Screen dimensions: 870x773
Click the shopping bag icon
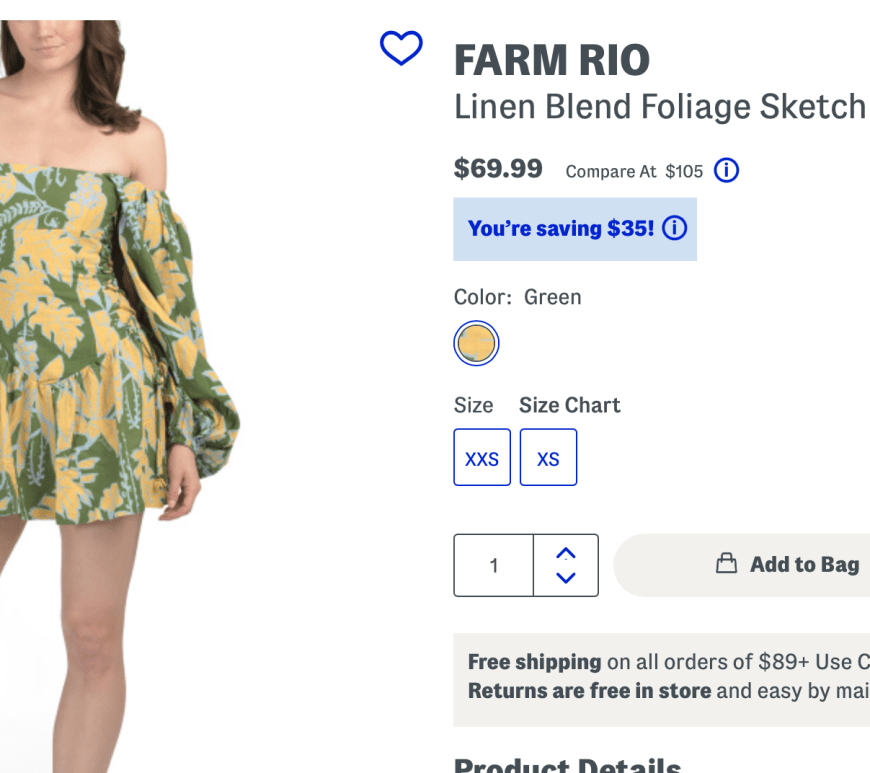(x=726, y=564)
